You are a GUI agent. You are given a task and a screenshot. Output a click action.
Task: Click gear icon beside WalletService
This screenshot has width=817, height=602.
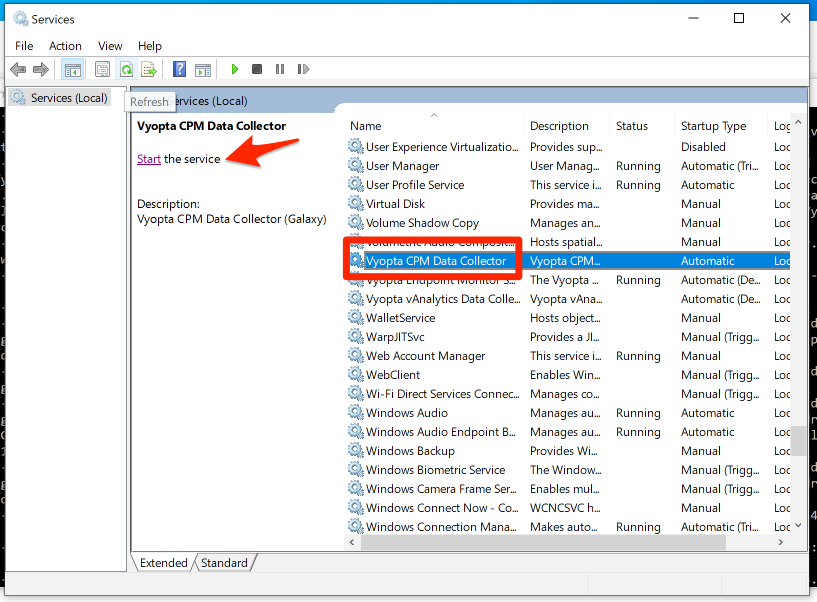click(356, 317)
